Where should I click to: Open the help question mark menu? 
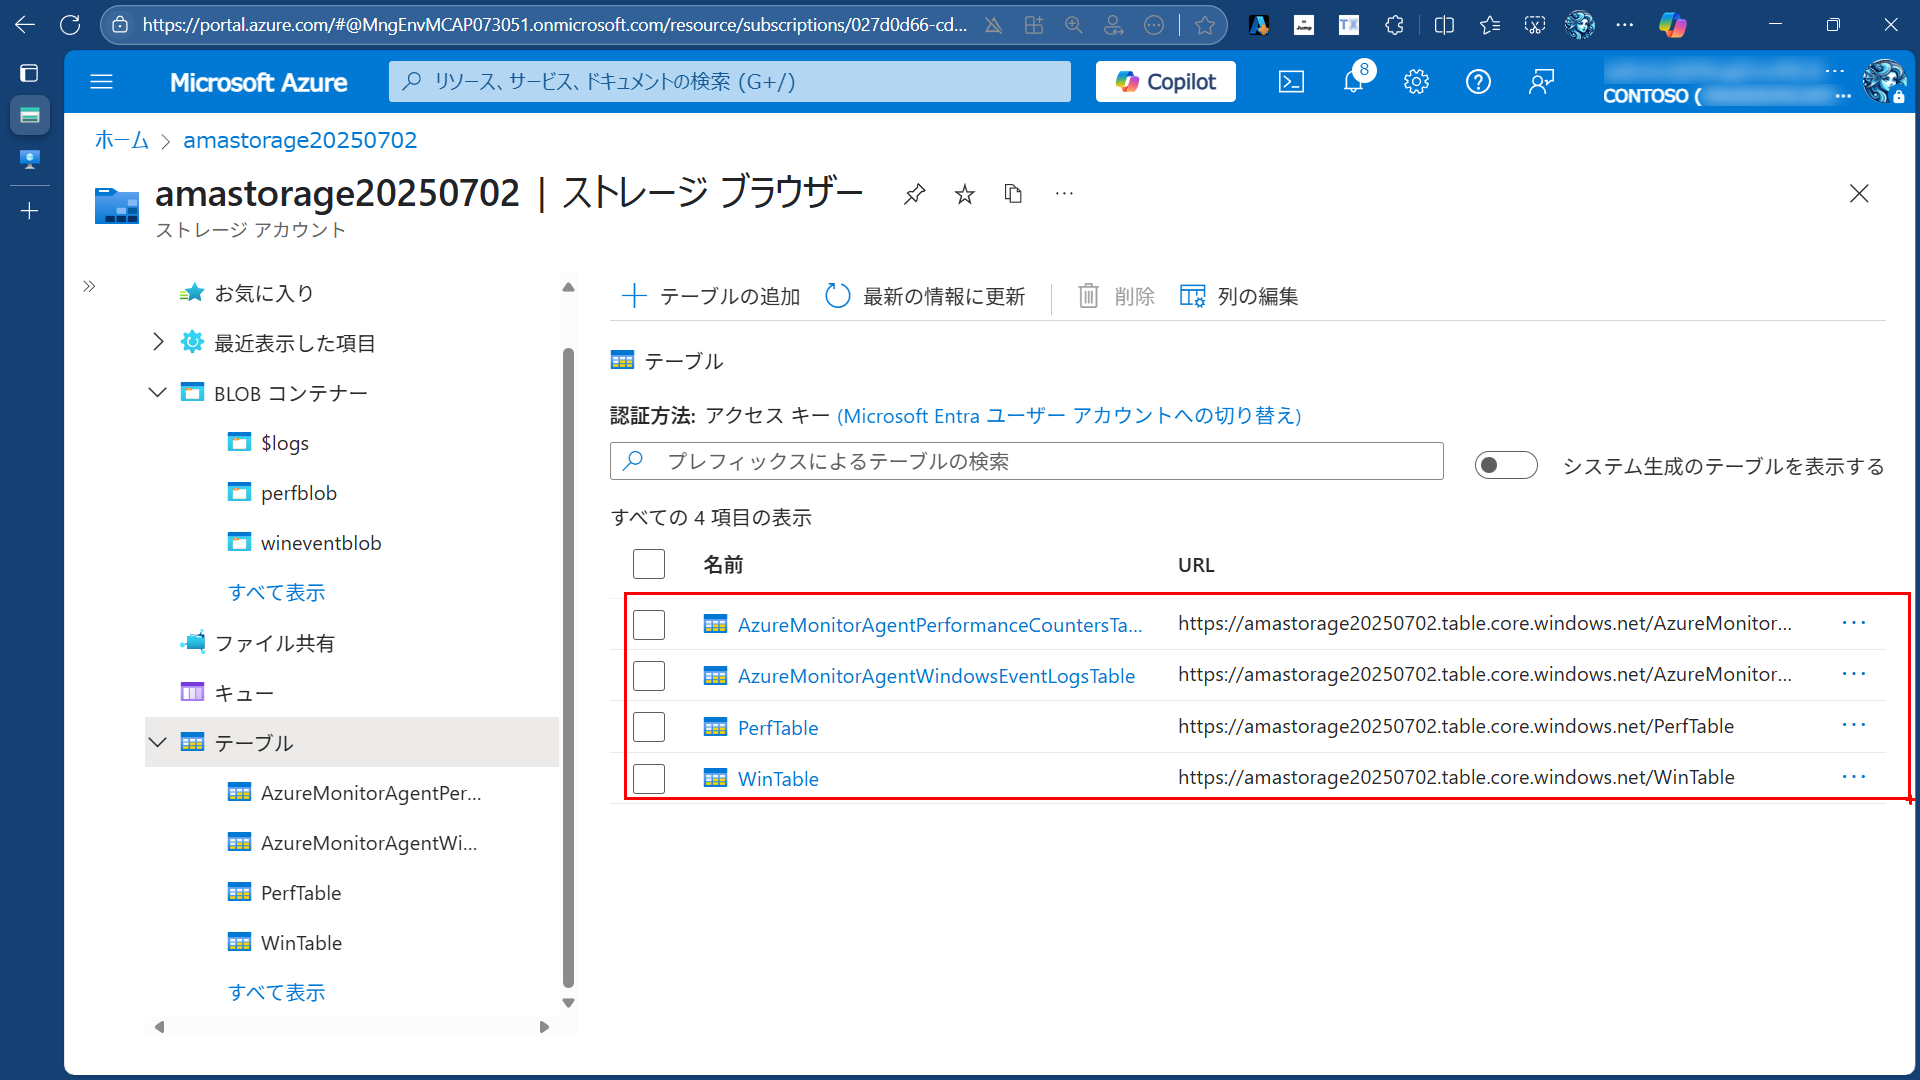[1478, 82]
